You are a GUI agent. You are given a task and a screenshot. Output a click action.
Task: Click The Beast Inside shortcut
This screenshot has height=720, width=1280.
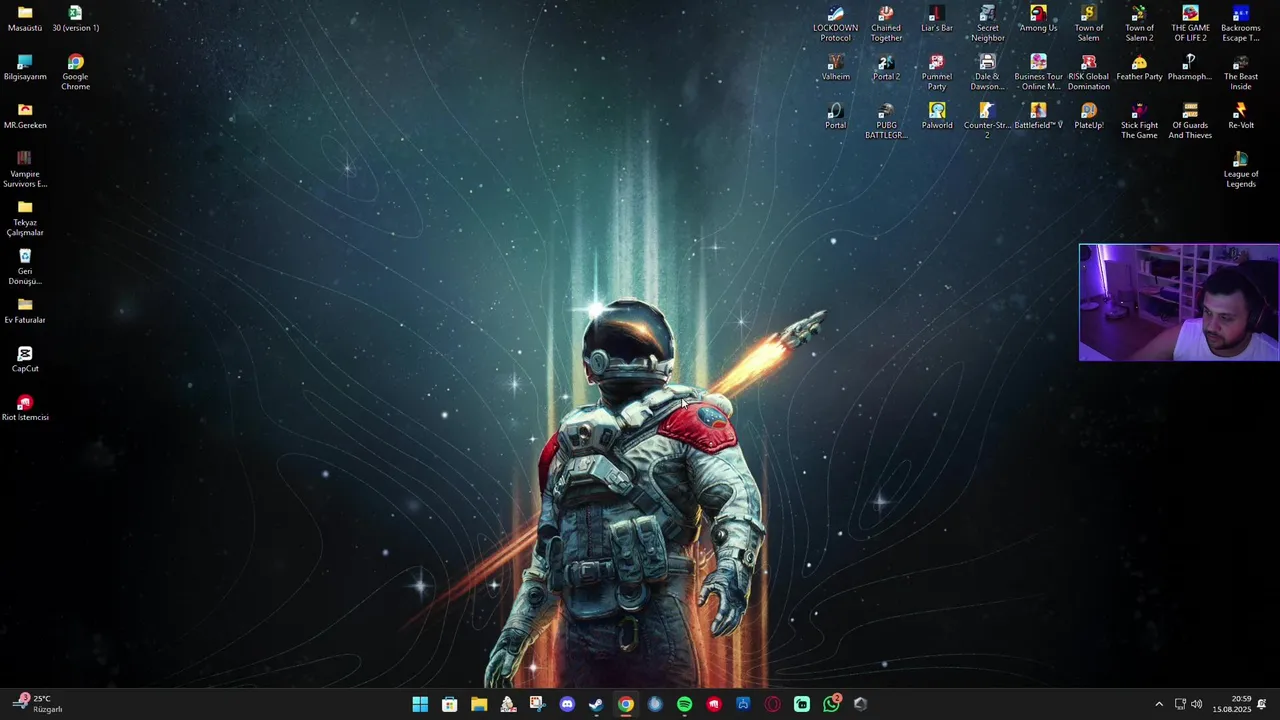(1241, 73)
